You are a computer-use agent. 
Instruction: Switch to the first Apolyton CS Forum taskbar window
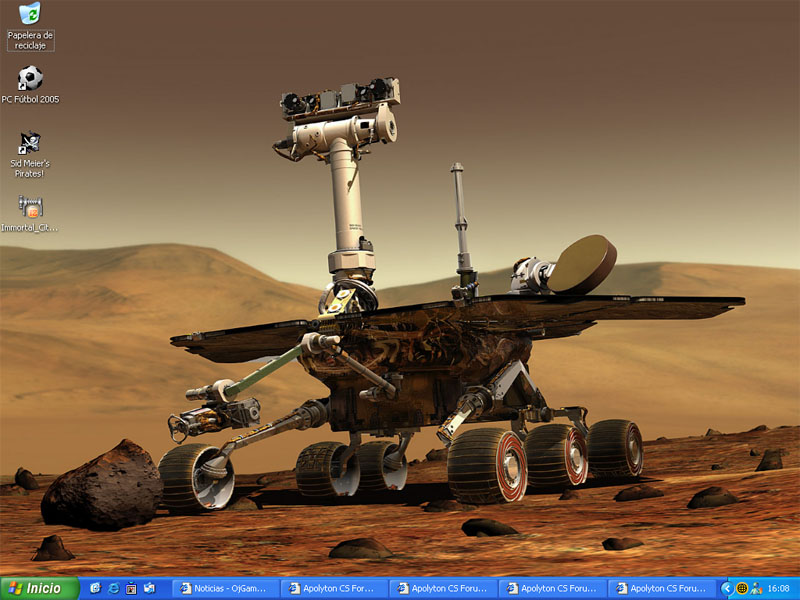coord(334,588)
